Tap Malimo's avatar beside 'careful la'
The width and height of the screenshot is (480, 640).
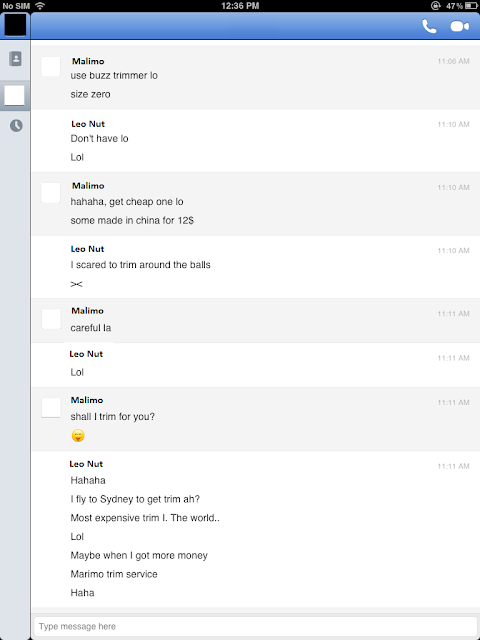(x=51, y=319)
